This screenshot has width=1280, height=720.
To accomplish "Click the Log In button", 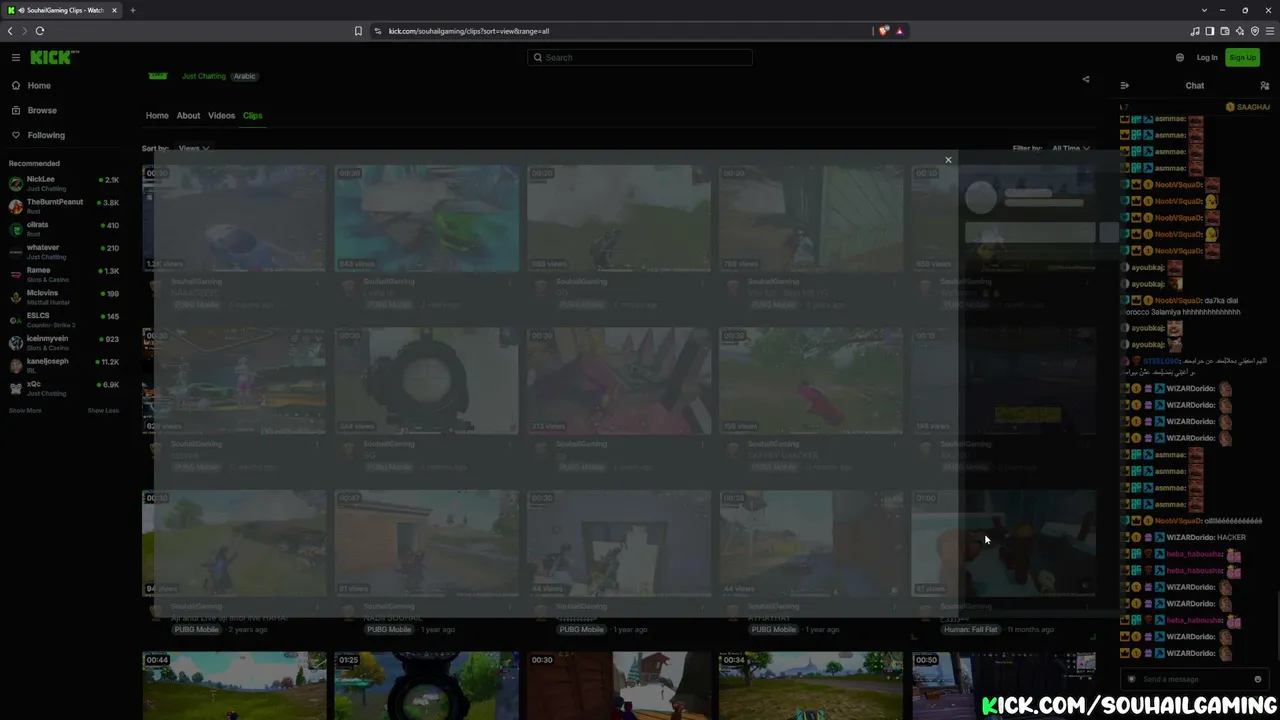I will point(1207,58).
